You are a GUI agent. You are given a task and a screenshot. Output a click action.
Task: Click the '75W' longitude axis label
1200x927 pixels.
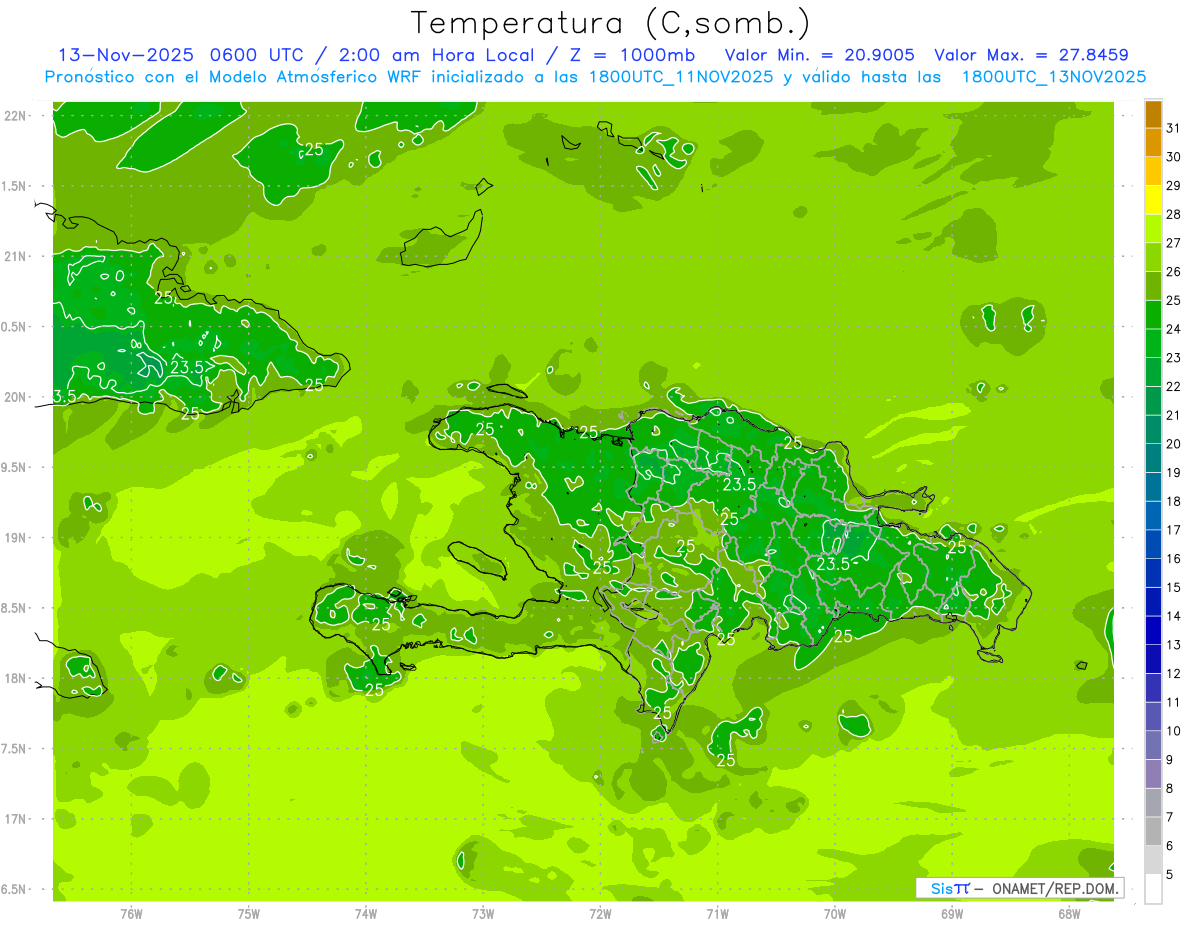249,914
